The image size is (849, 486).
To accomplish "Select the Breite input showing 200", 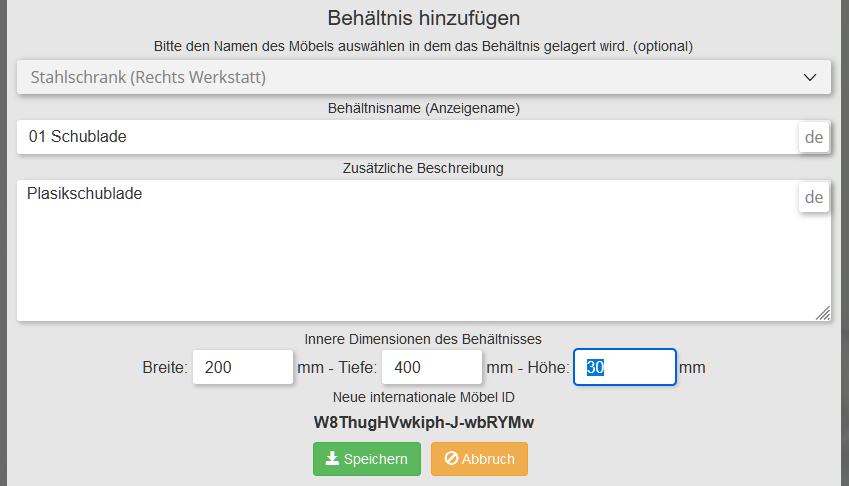I will 242,367.
